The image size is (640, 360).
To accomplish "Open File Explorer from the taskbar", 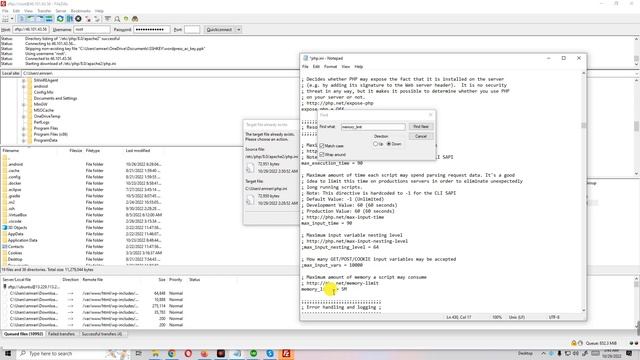I will (156, 353).
